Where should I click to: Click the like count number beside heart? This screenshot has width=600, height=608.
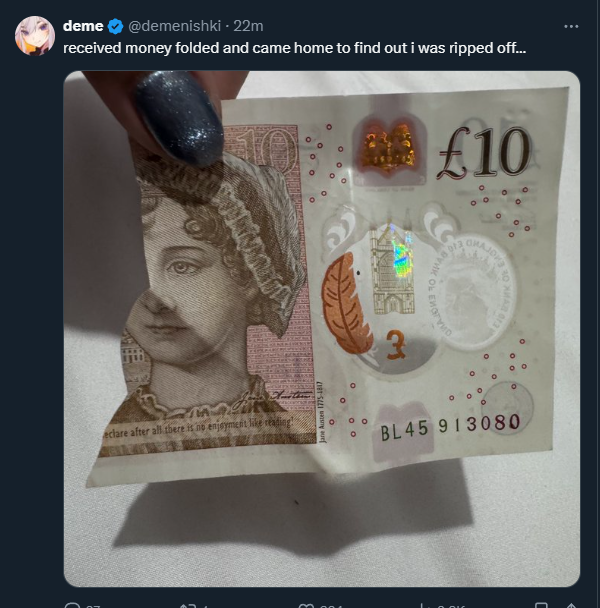click(x=330, y=606)
